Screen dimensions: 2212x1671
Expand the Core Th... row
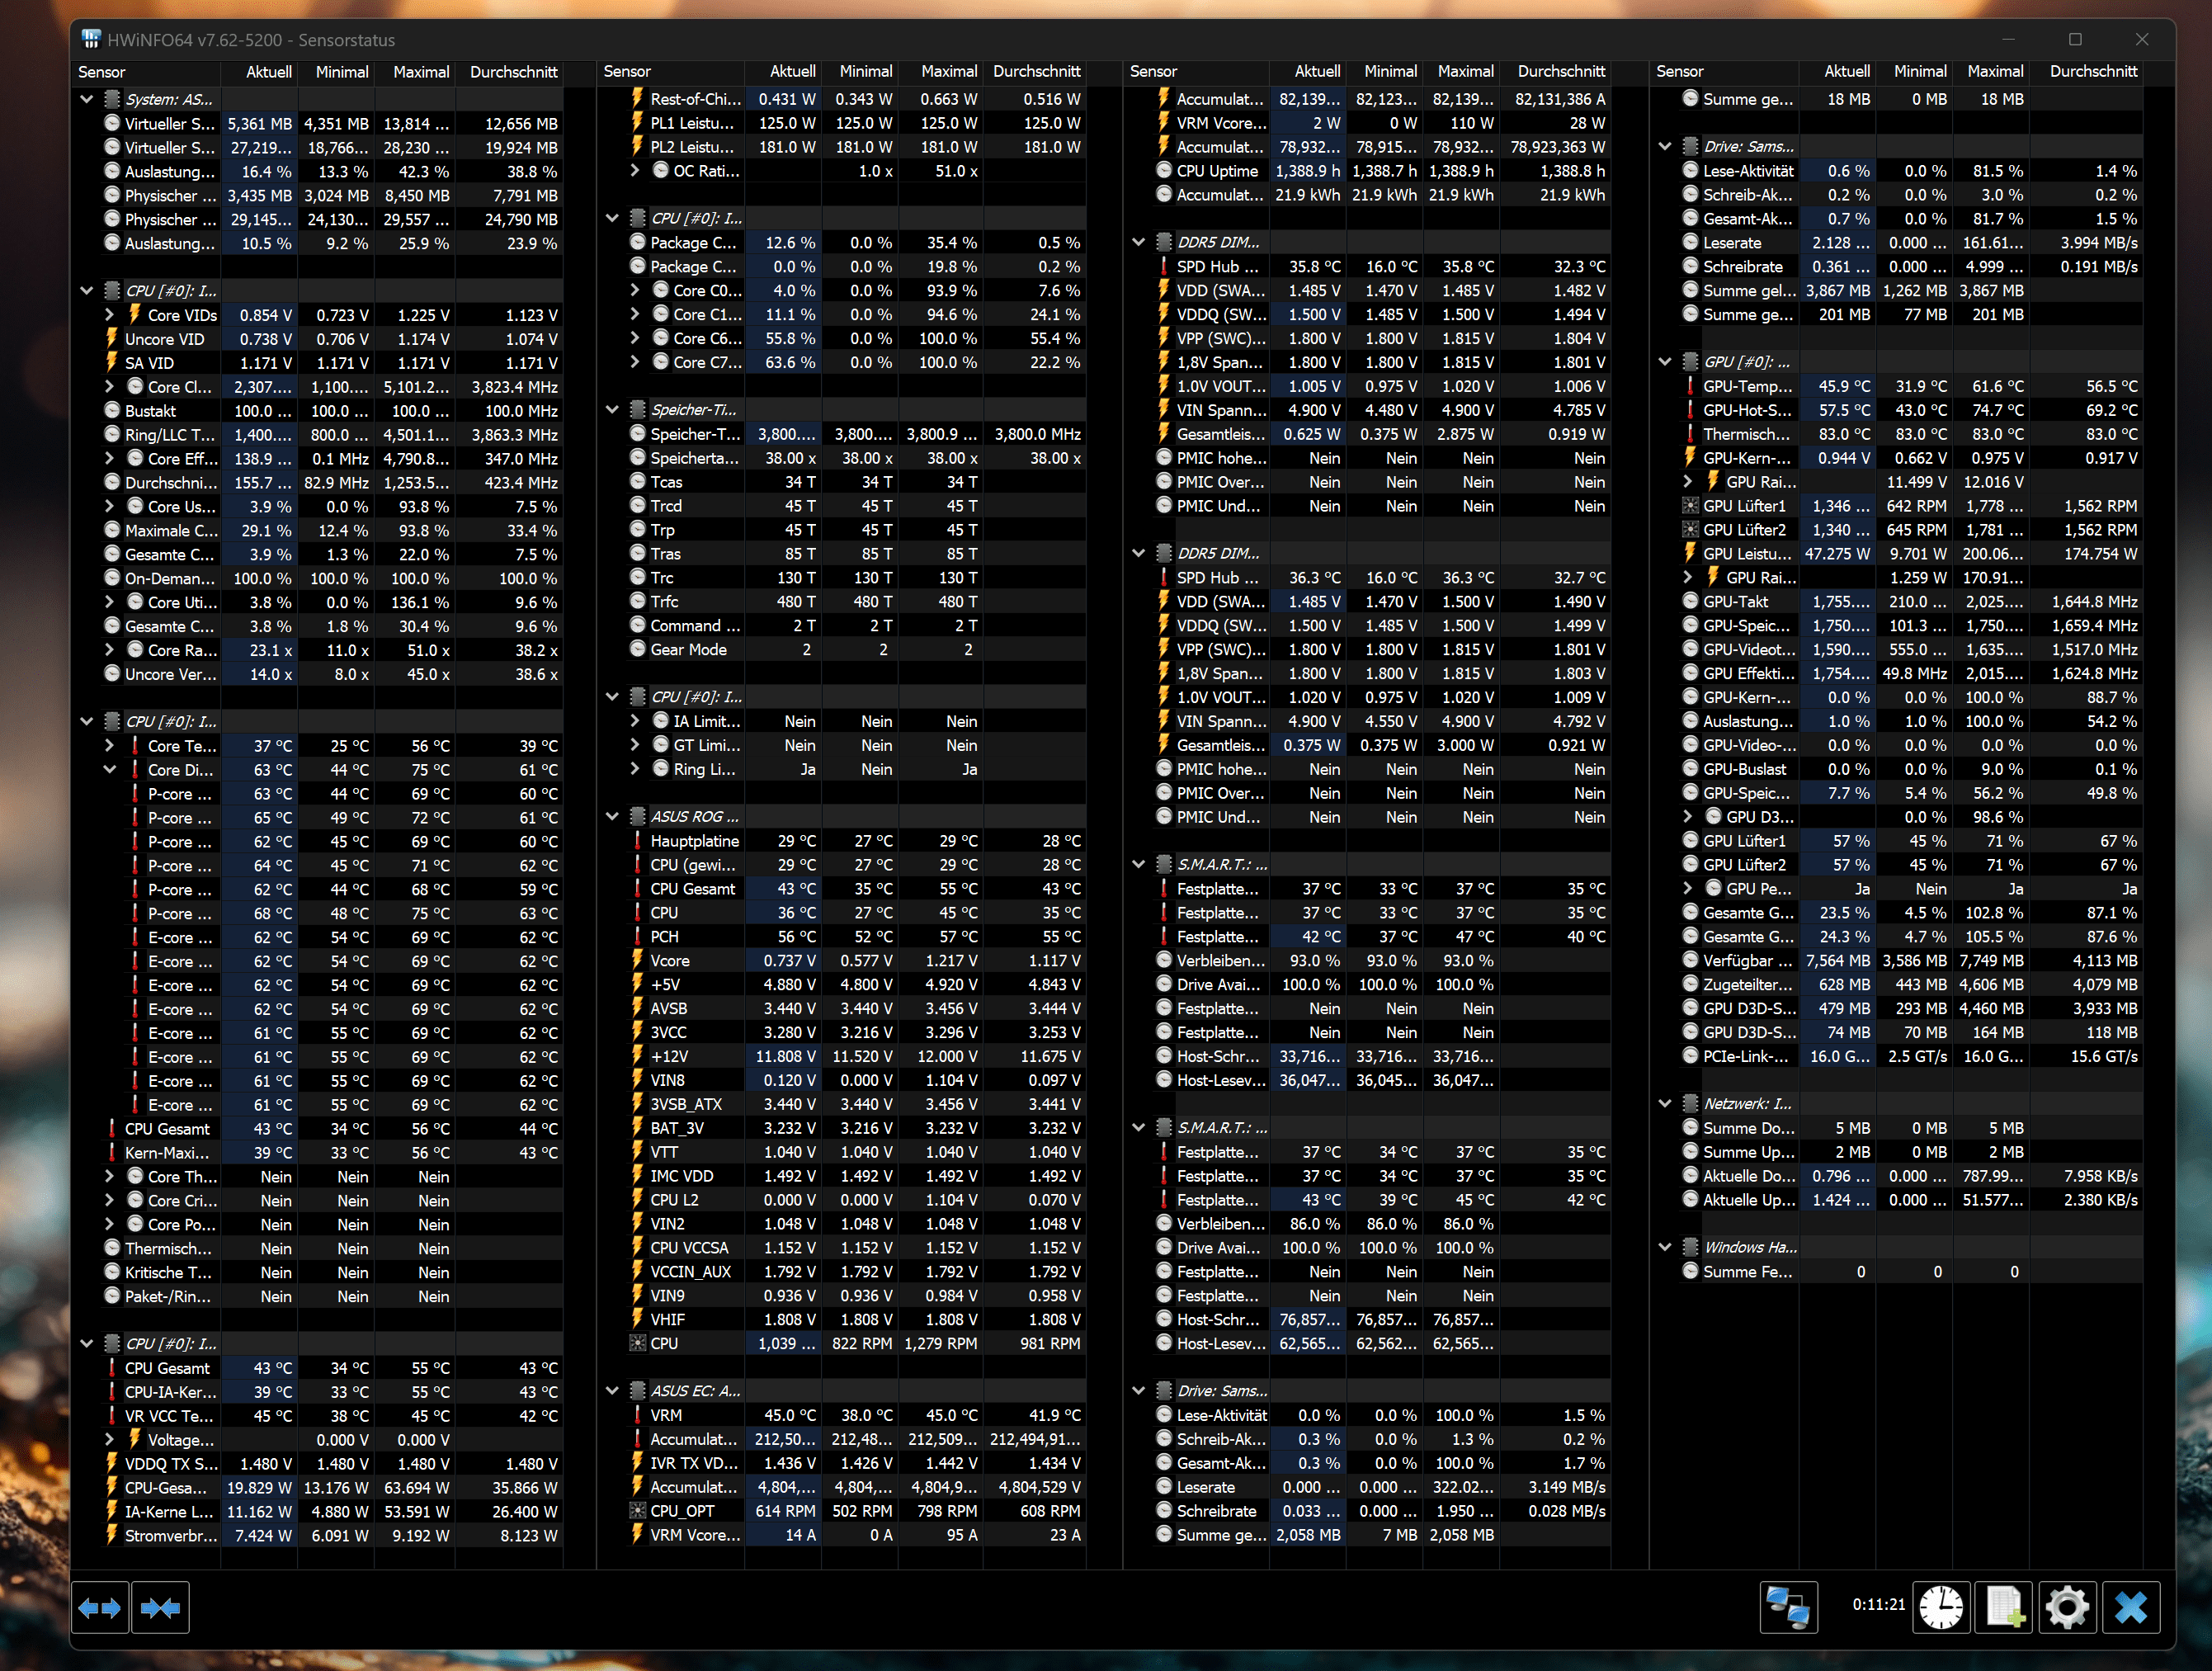pos(110,1177)
